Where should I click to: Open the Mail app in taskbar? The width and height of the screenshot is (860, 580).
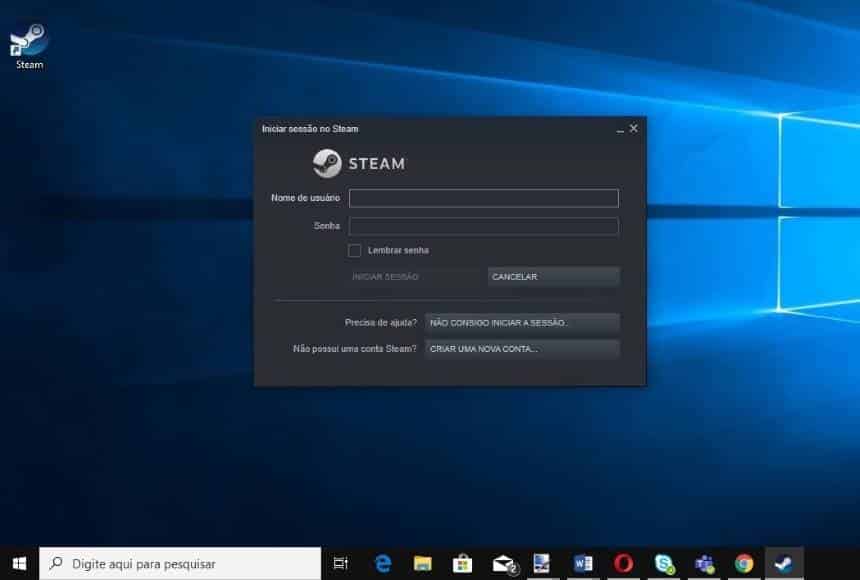(504, 564)
